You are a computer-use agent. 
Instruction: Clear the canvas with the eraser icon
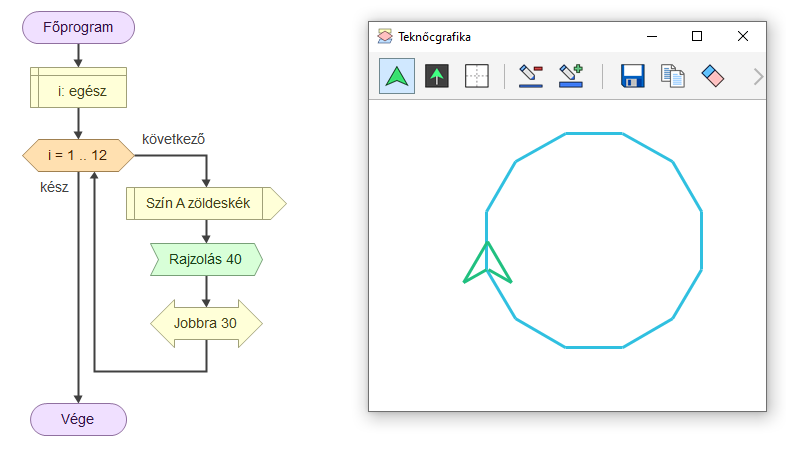click(712, 76)
